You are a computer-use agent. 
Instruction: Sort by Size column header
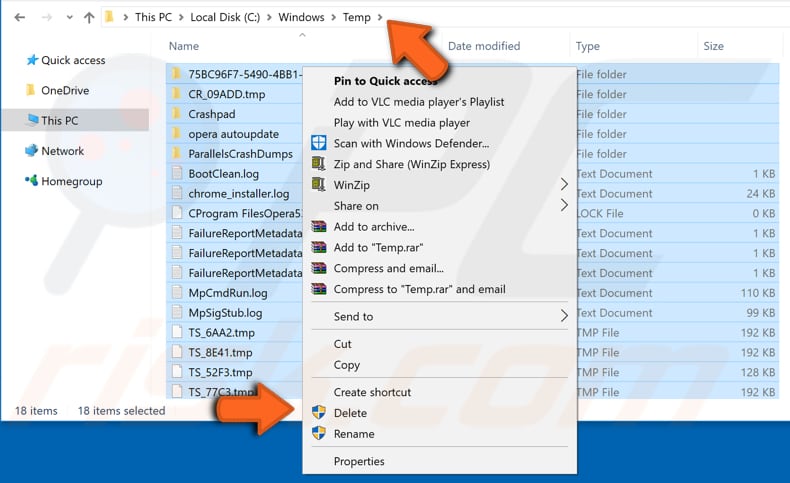713,46
